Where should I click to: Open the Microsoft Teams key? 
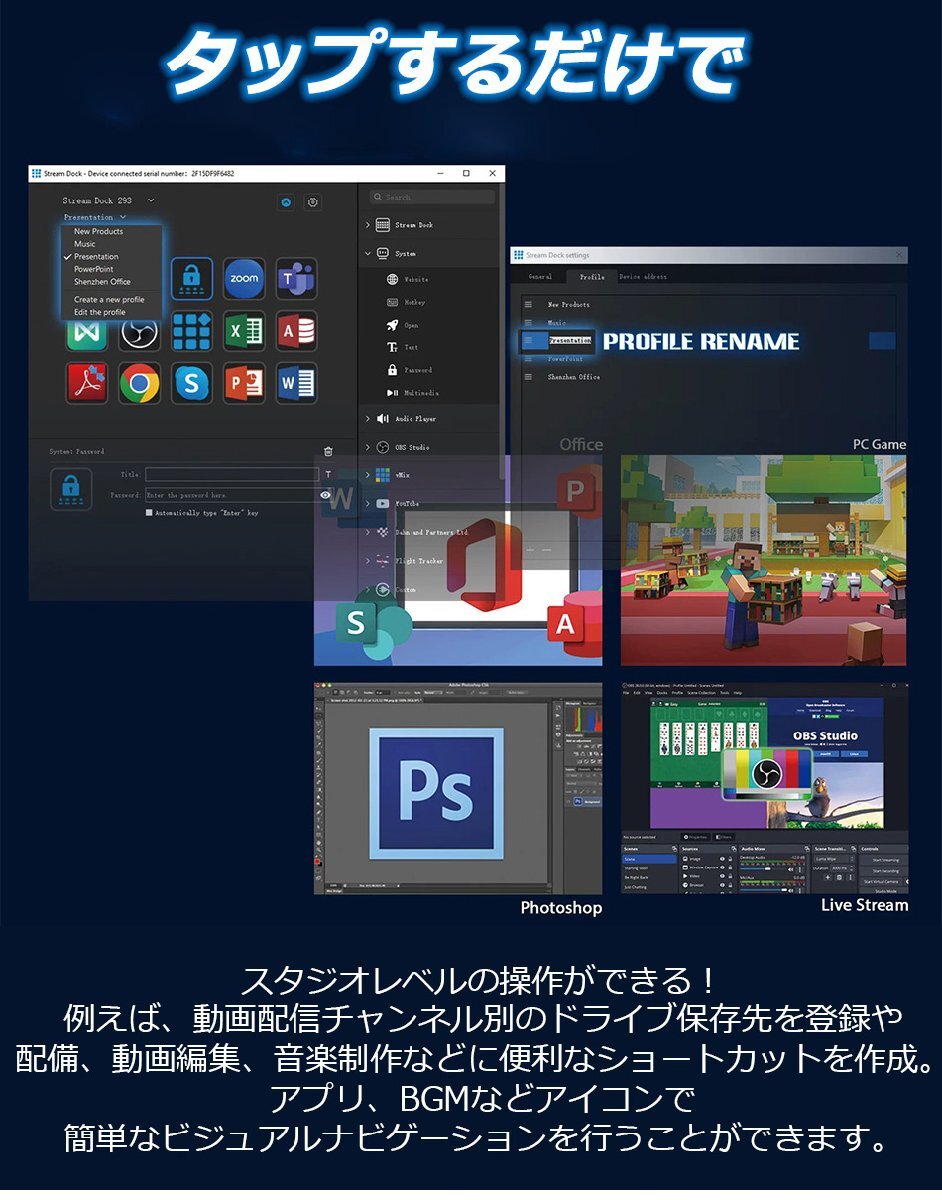coord(296,278)
